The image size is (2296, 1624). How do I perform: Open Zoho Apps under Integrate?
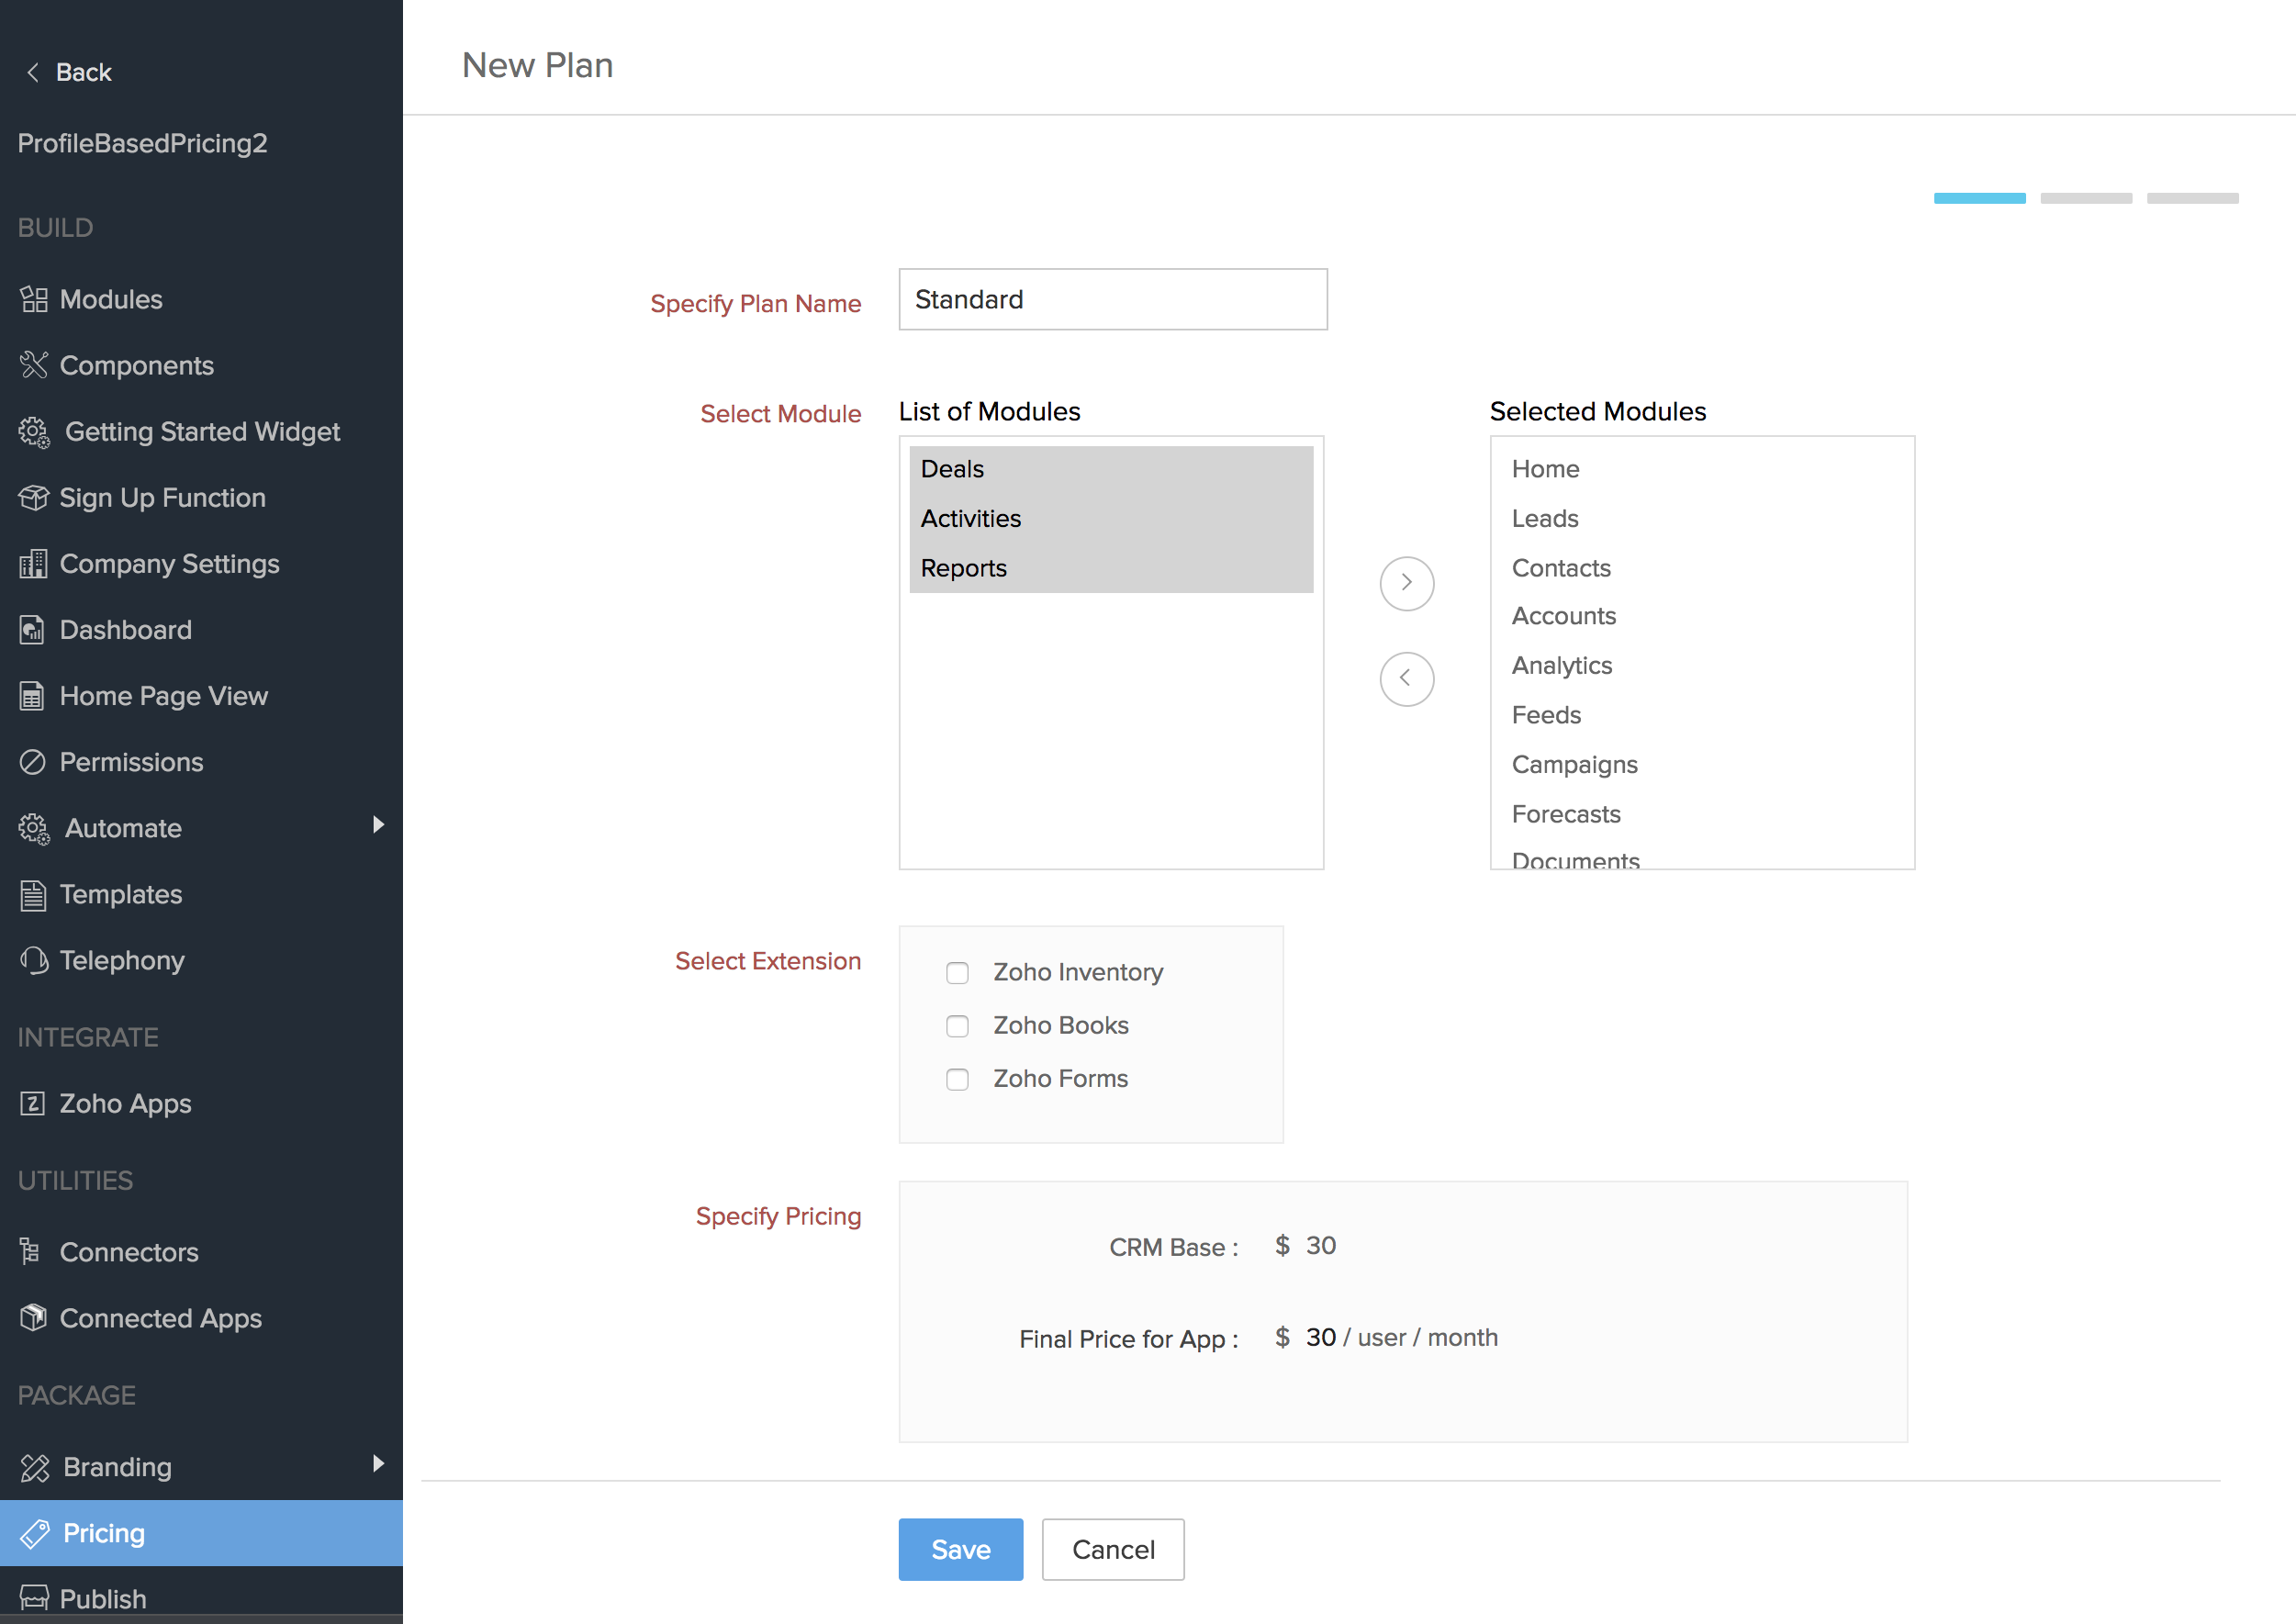click(x=125, y=1103)
